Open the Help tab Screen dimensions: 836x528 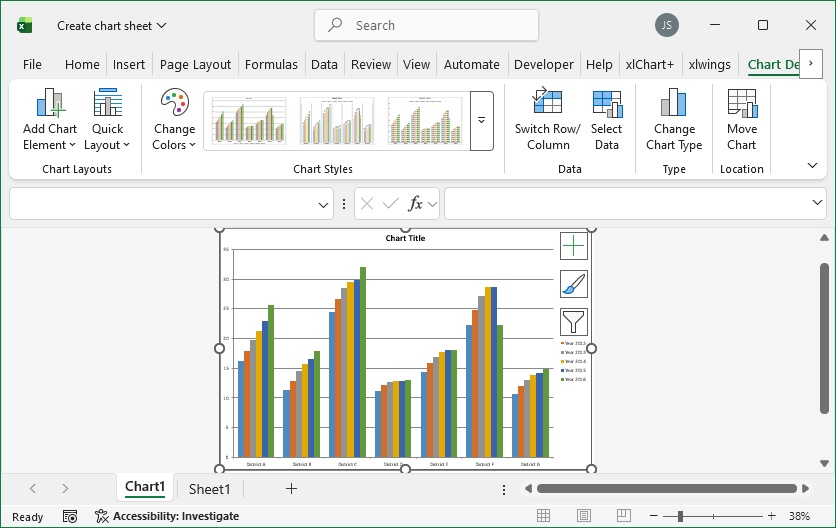599,65
